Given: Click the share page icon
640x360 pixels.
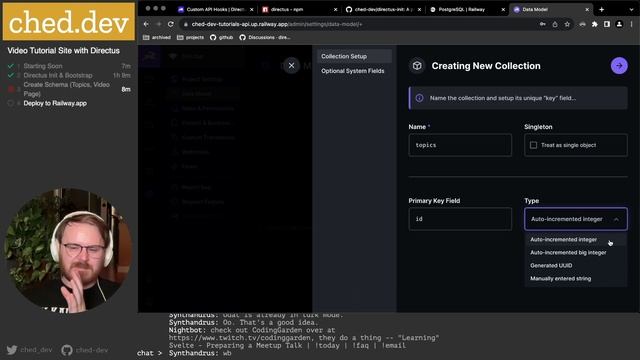Looking at the screenshot, I should tap(555, 24).
